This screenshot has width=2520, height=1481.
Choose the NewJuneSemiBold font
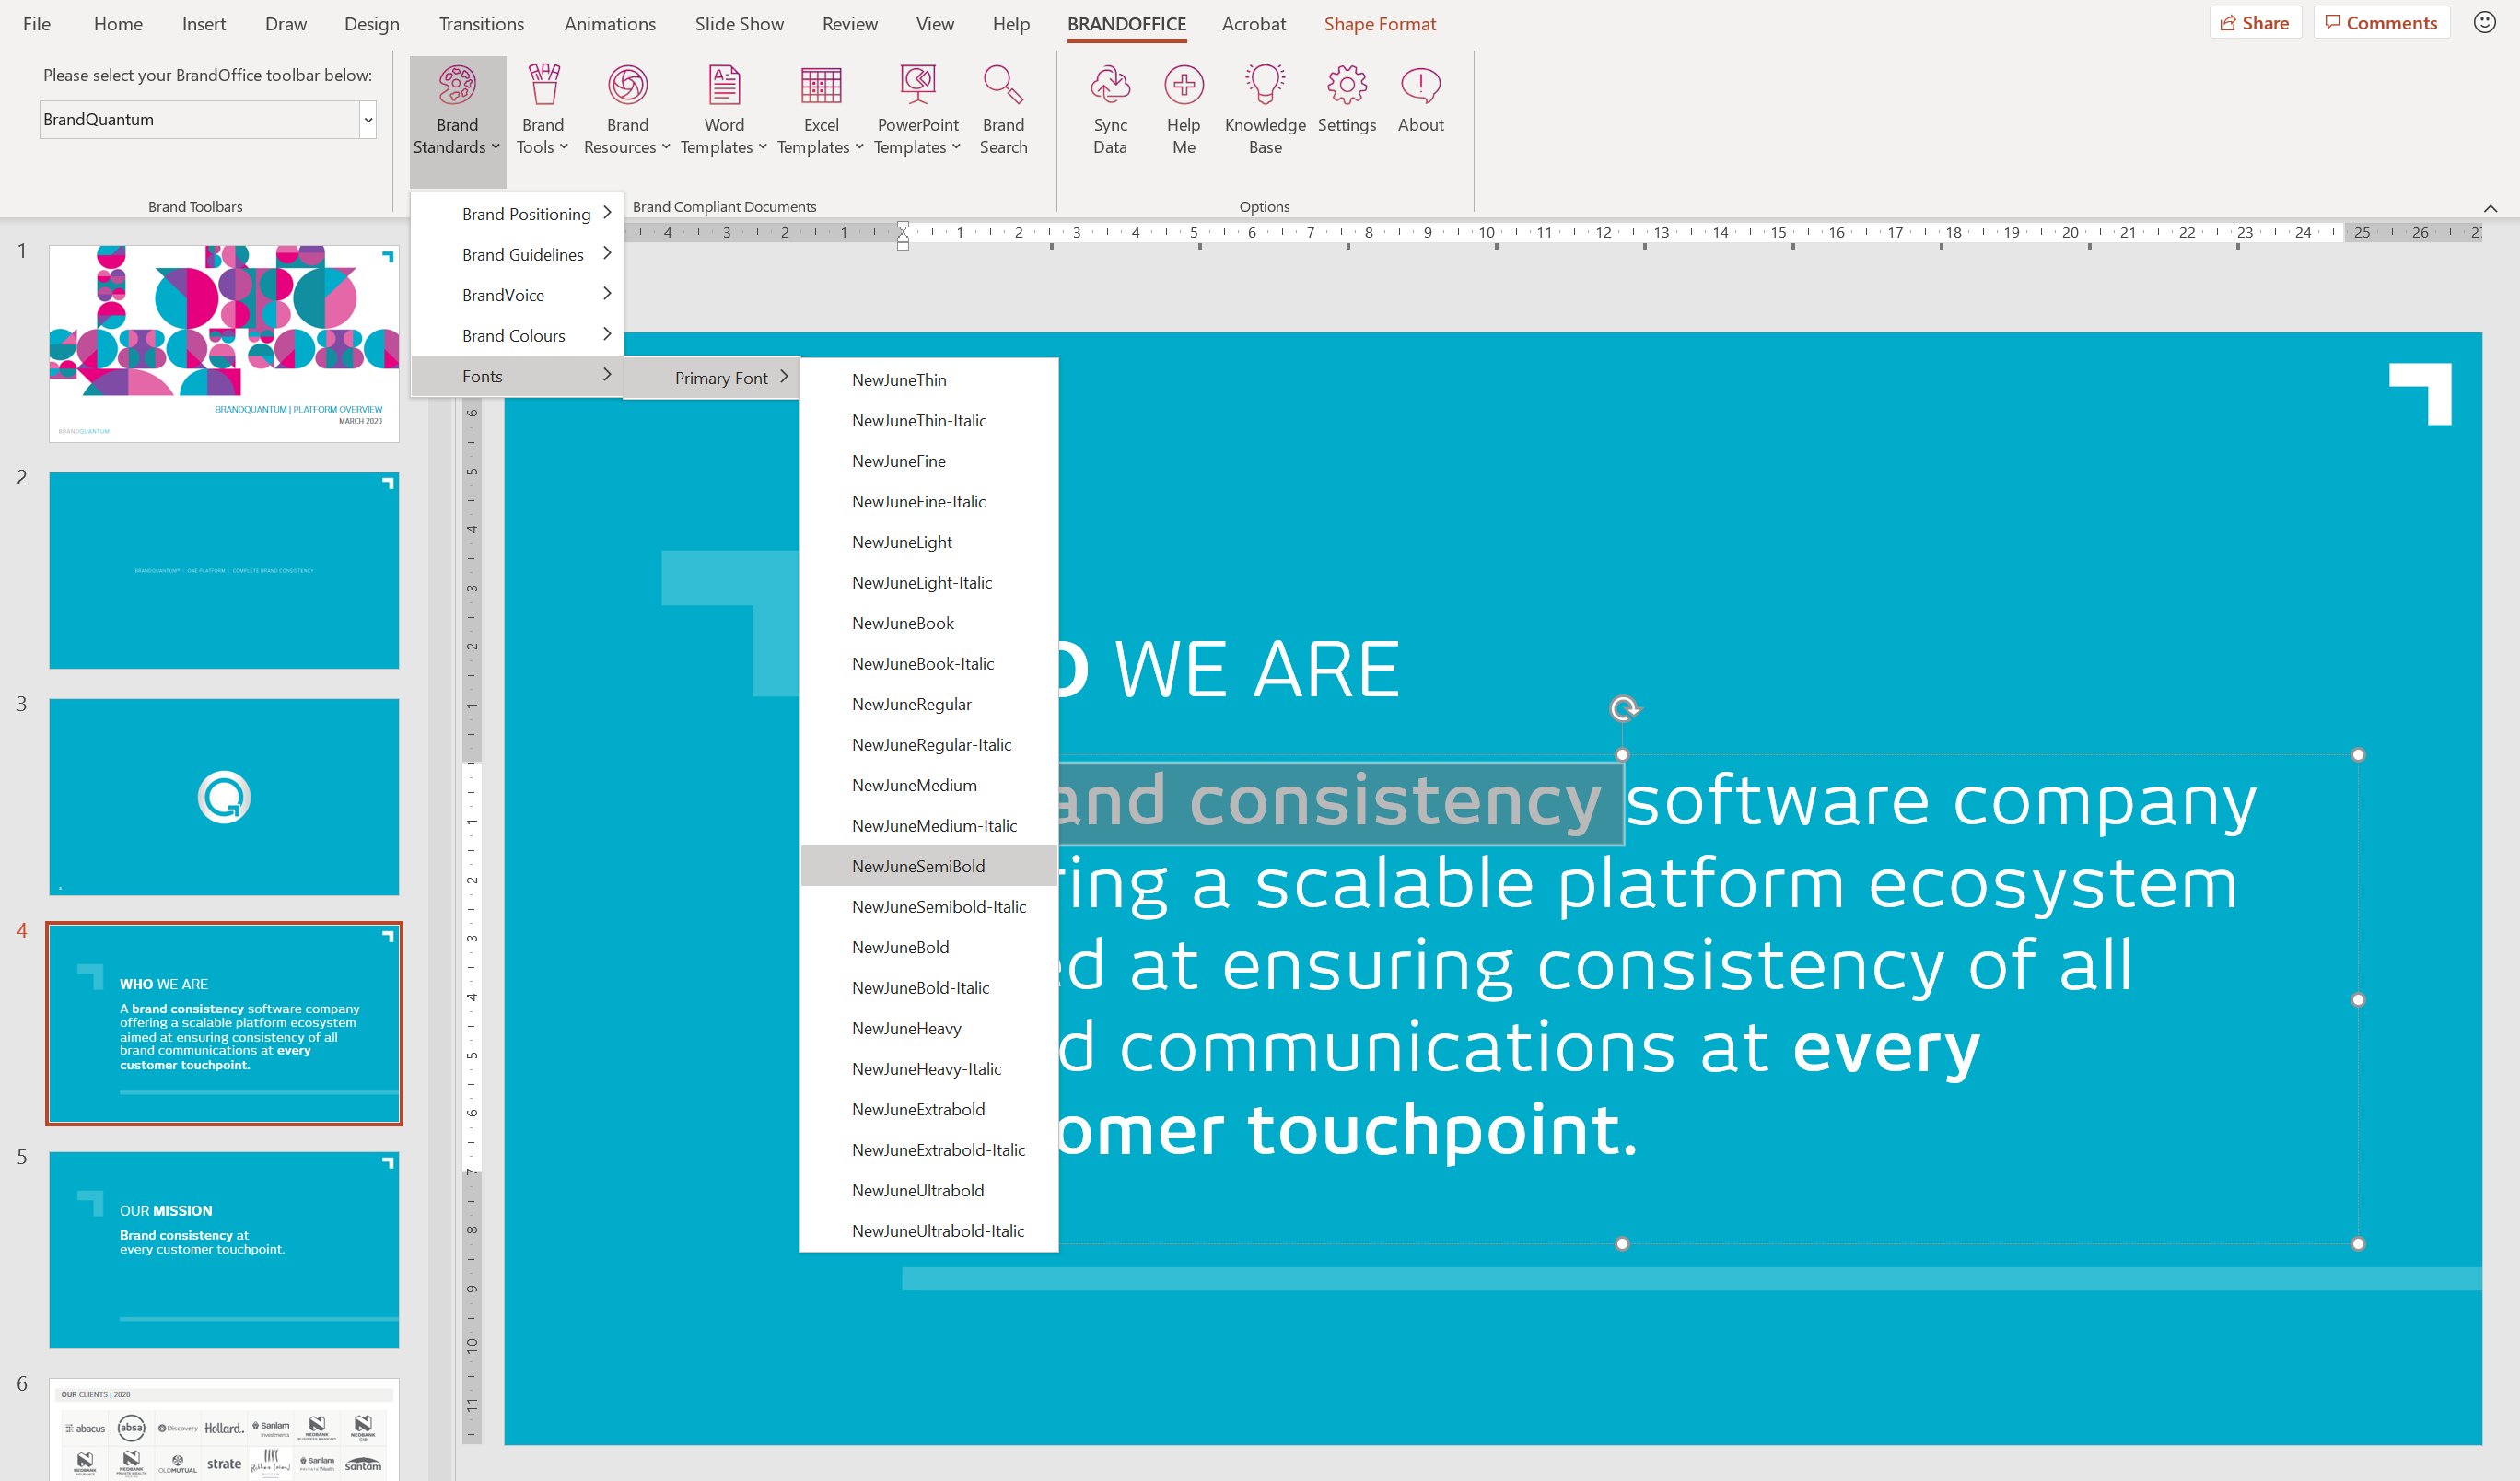[918, 866]
